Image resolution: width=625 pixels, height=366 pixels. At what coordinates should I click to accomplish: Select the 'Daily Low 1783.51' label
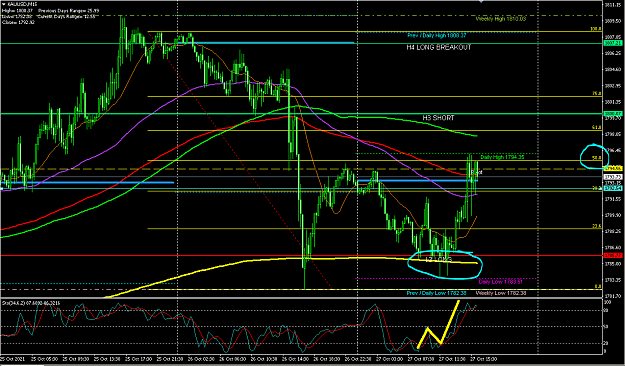(500, 282)
